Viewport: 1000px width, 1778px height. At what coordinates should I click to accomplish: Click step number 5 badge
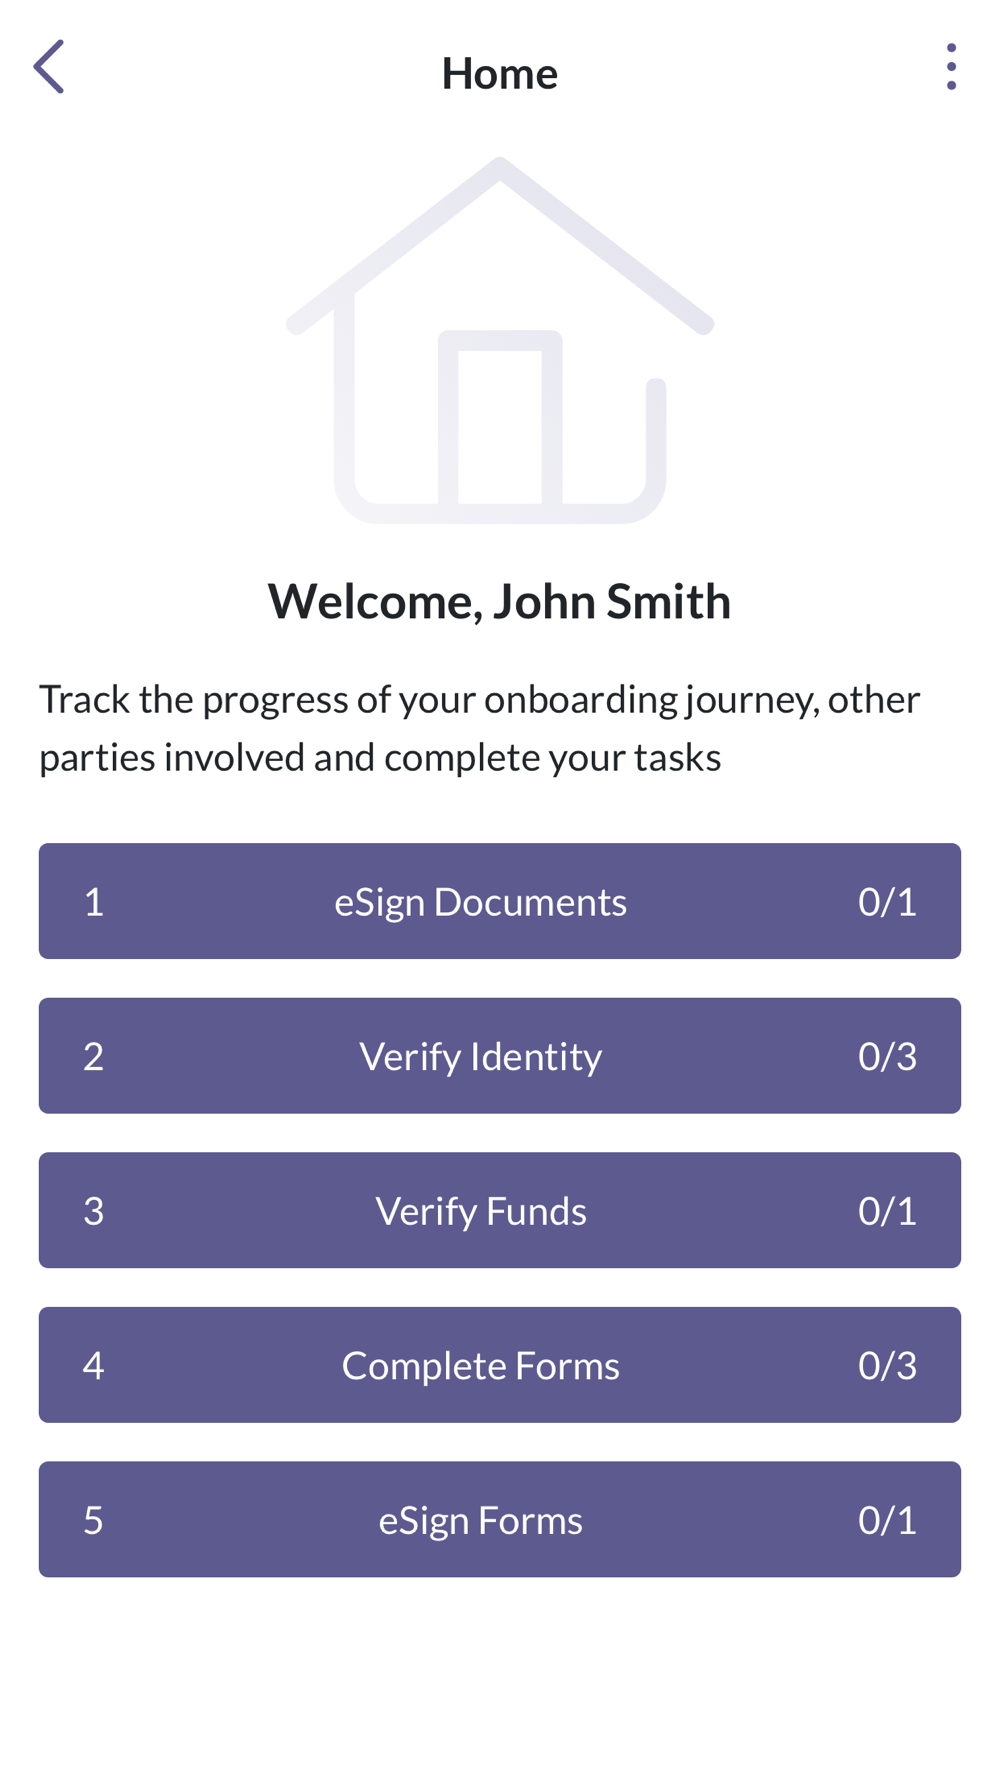tap(93, 1520)
